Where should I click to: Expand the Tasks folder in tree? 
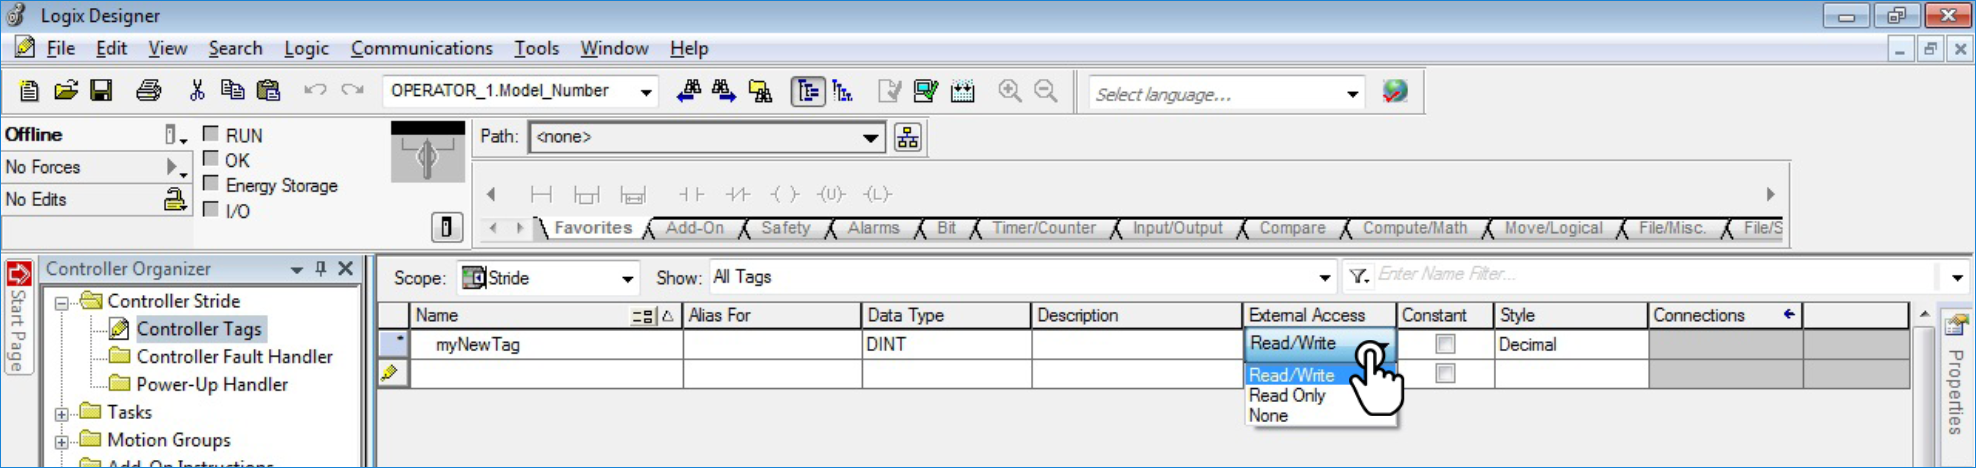62,413
